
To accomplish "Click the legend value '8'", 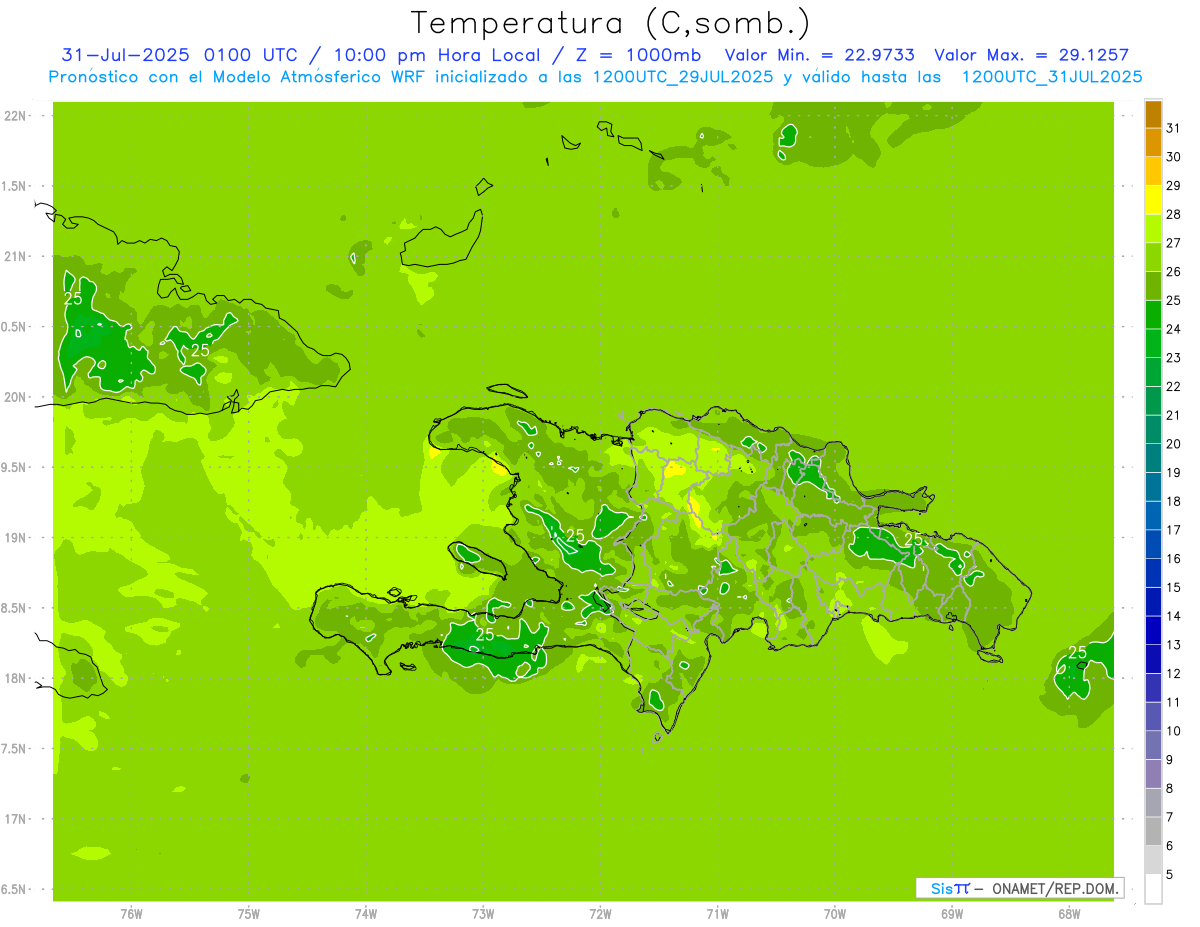I will (x=1169, y=788).
